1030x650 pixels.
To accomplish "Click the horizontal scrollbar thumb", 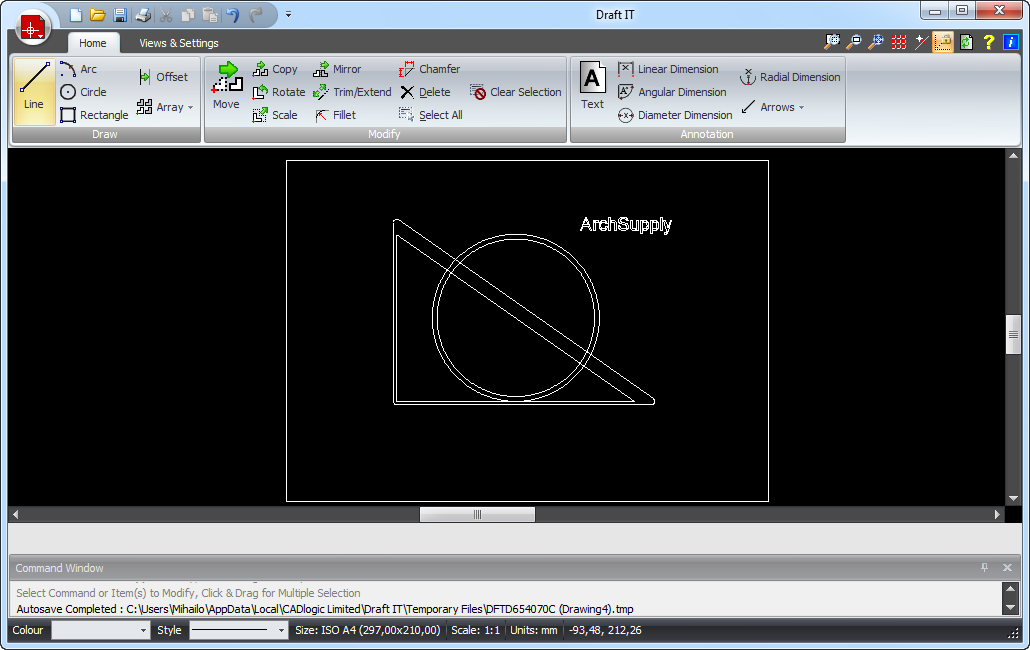I will (x=477, y=514).
